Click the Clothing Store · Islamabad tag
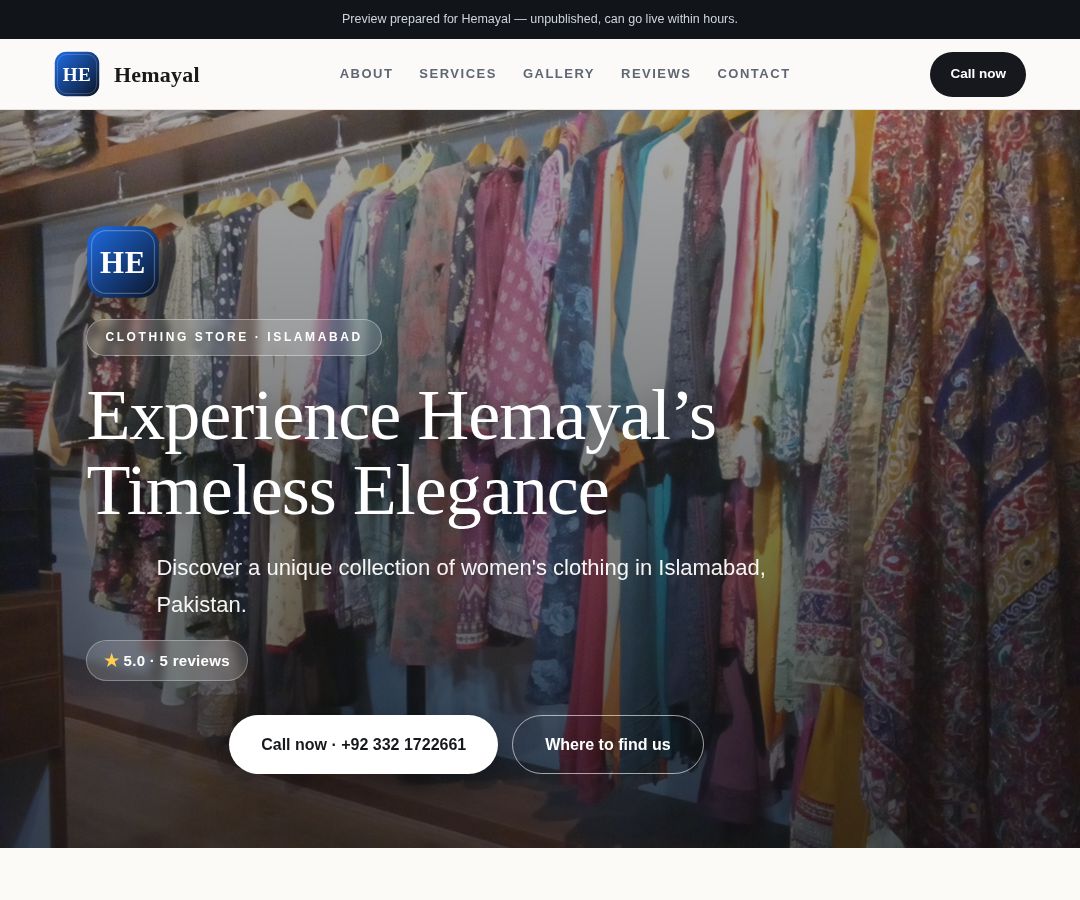 pos(234,337)
